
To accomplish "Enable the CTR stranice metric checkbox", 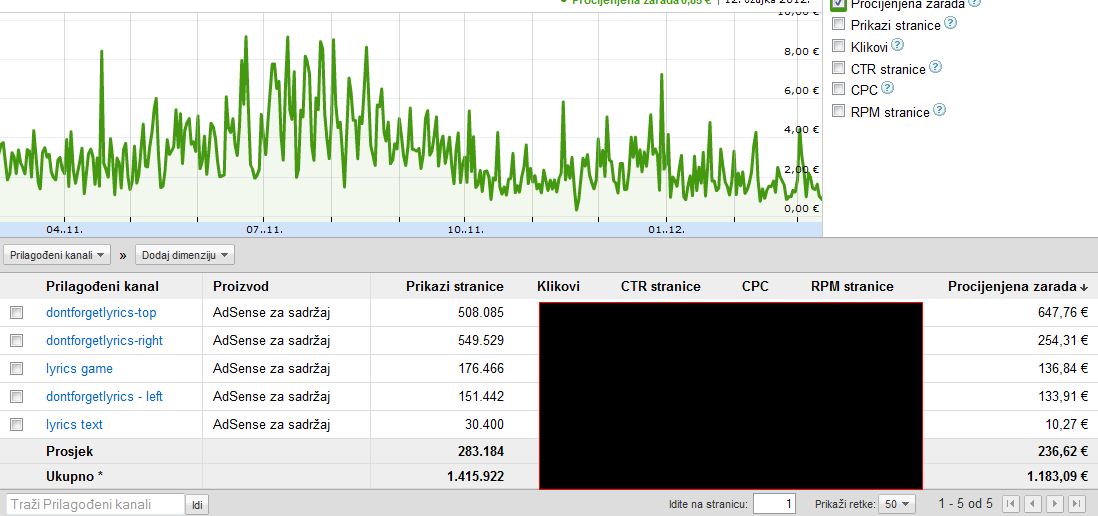I will 838,68.
